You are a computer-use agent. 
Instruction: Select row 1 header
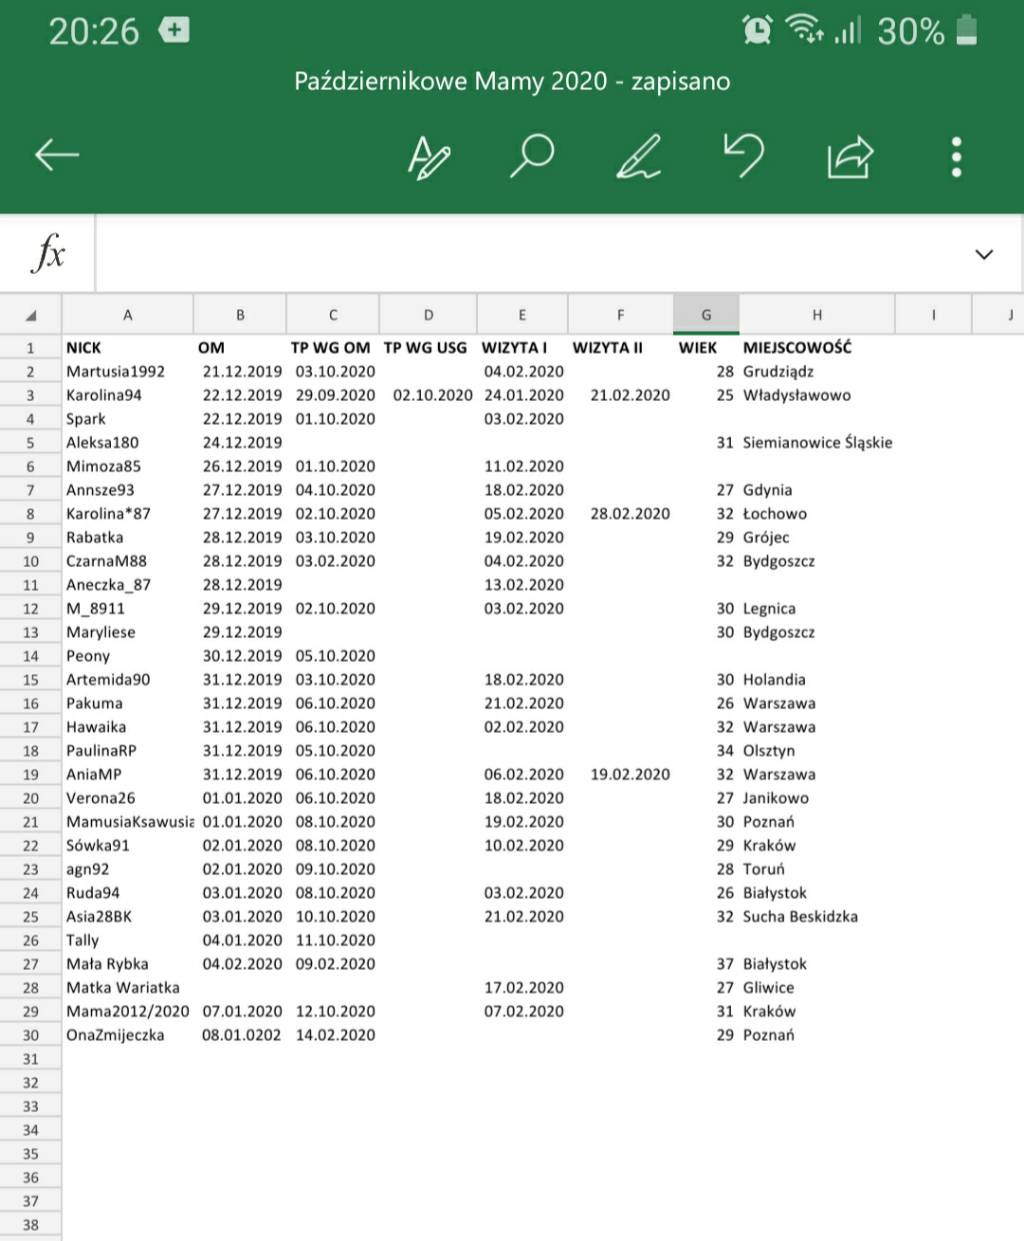point(30,348)
